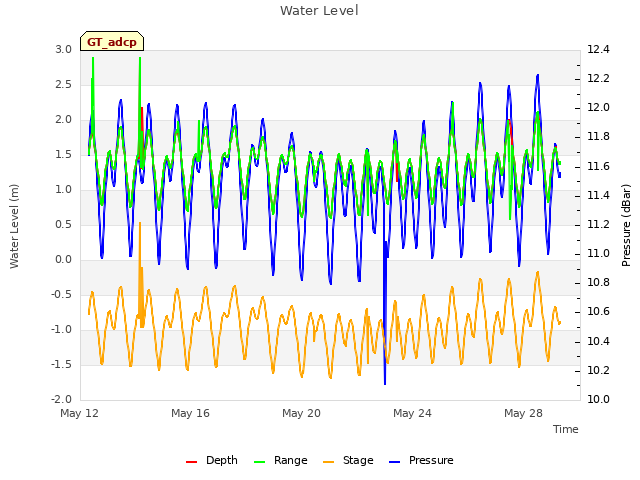Click the red Depth legend swatch
Image resolution: width=640 pixels, height=480 pixels.
pos(191,462)
